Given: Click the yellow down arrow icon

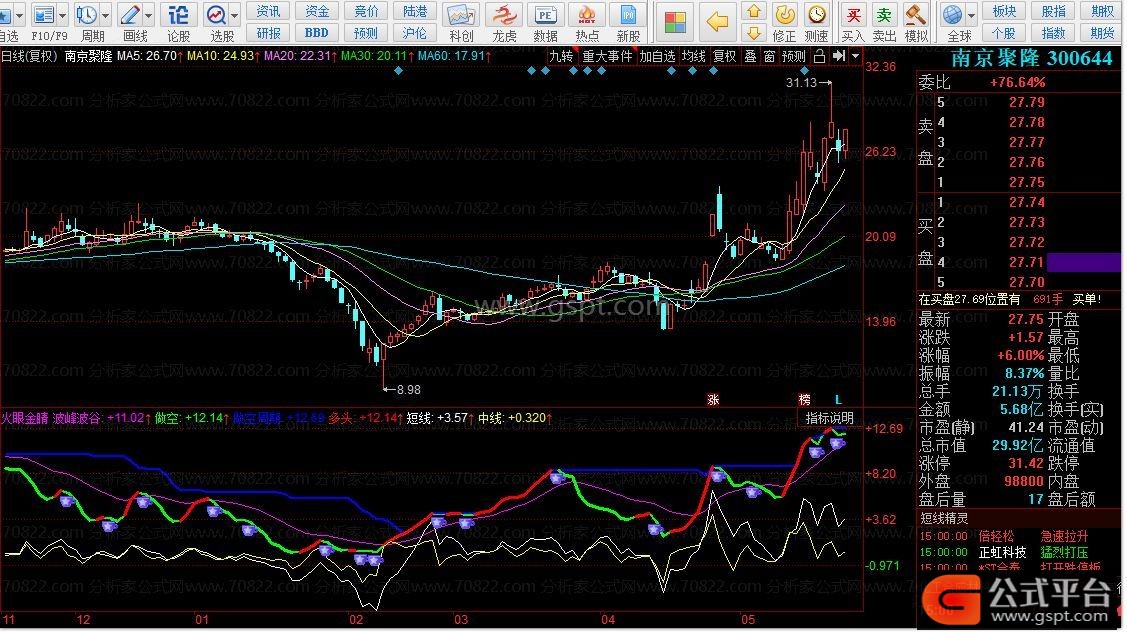Looking at the screenshot, I should 754,33.
